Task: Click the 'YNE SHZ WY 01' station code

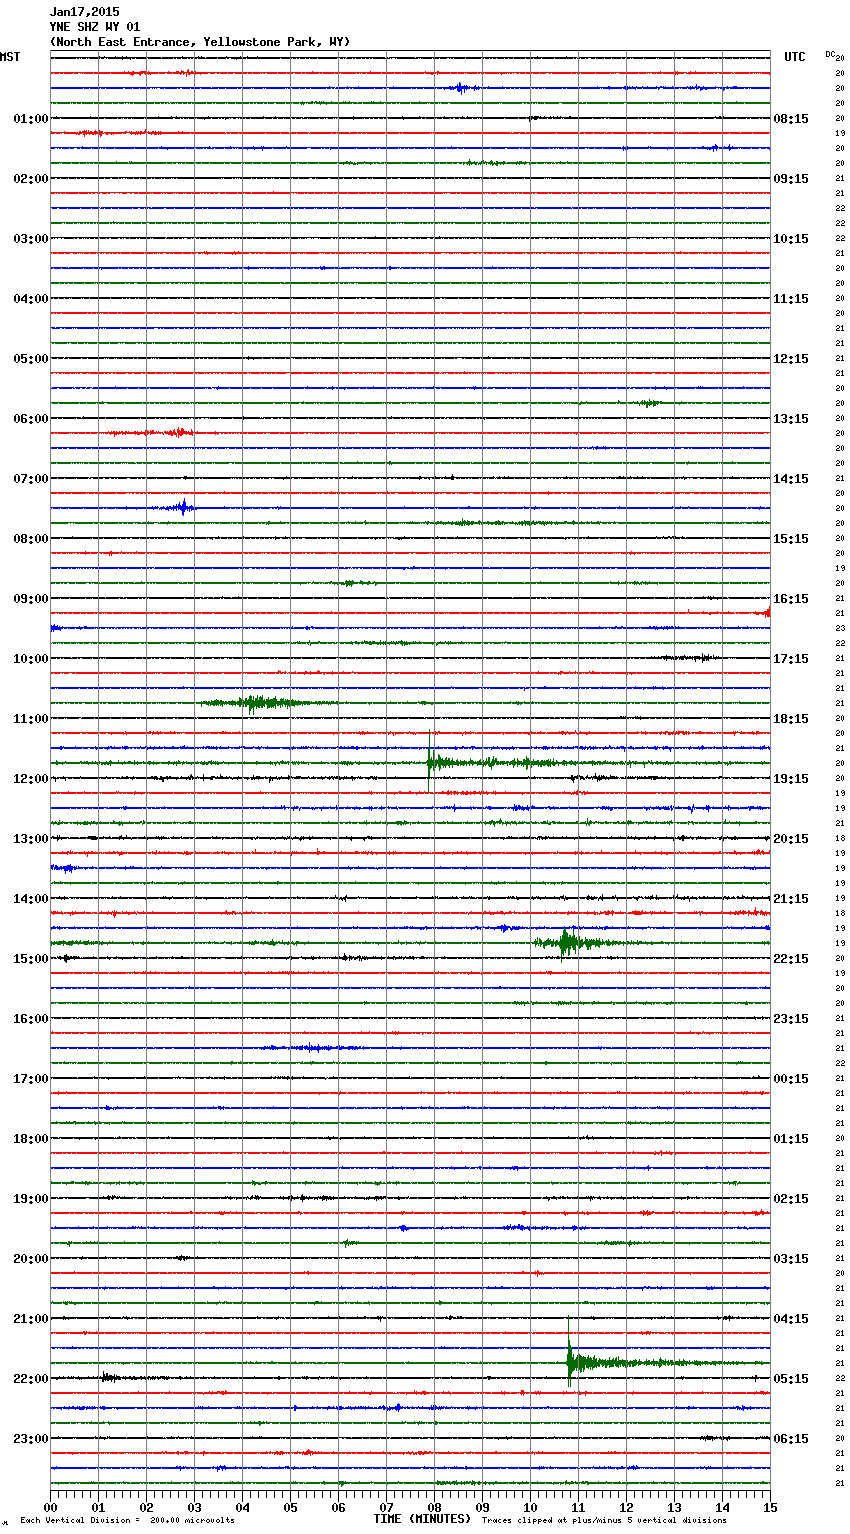Action: [95, 27]
